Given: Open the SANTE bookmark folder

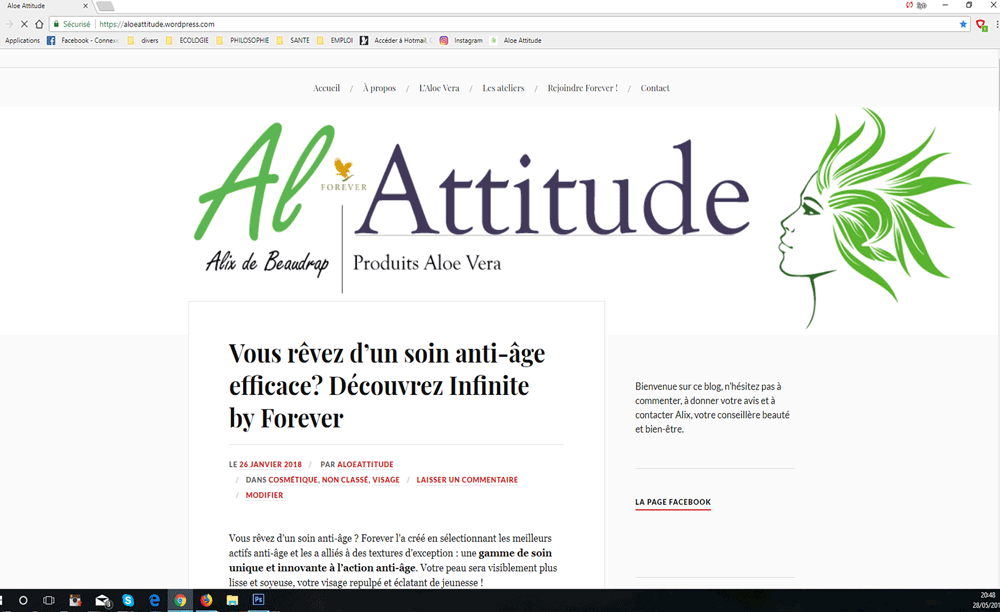Looking at the screenshot, I should [293, 40].
